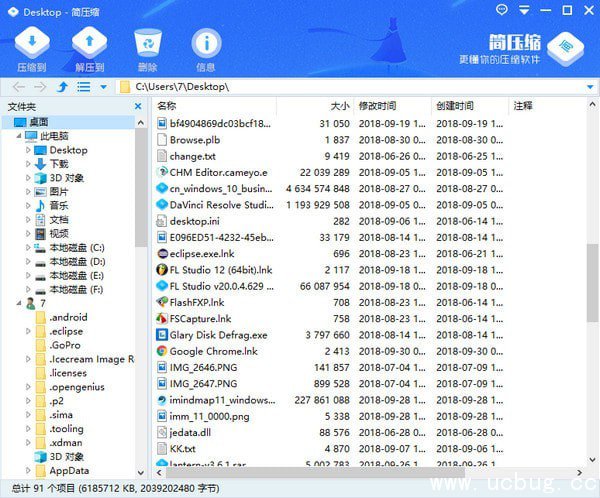Expand the .eclipse folder node

[x=28, y=331]
